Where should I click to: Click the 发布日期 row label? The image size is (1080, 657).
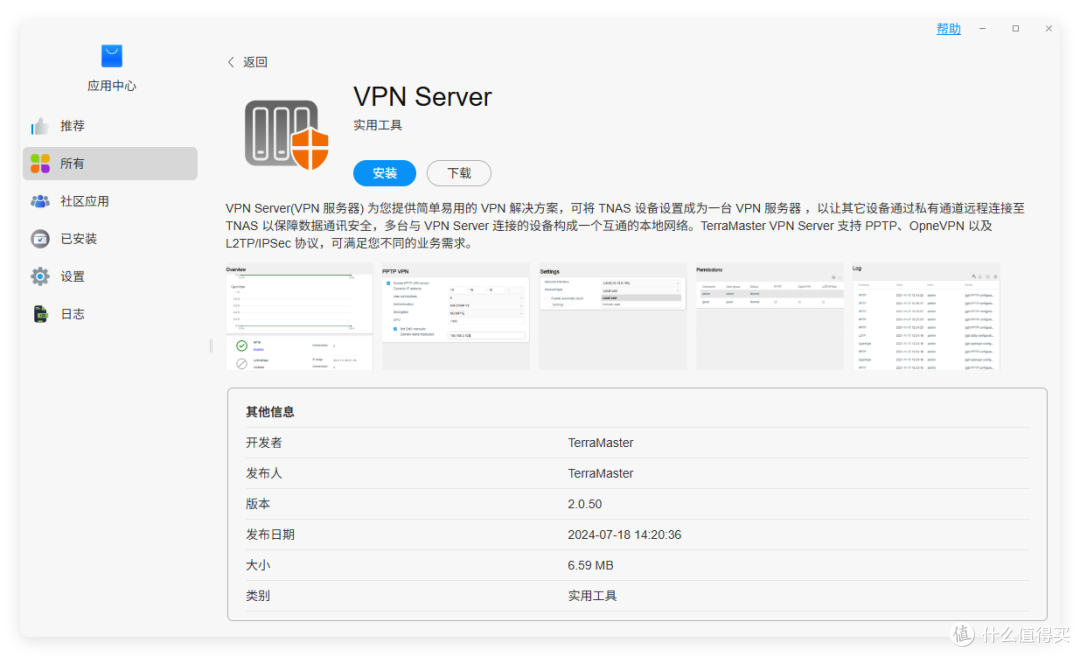coord(270,534)
